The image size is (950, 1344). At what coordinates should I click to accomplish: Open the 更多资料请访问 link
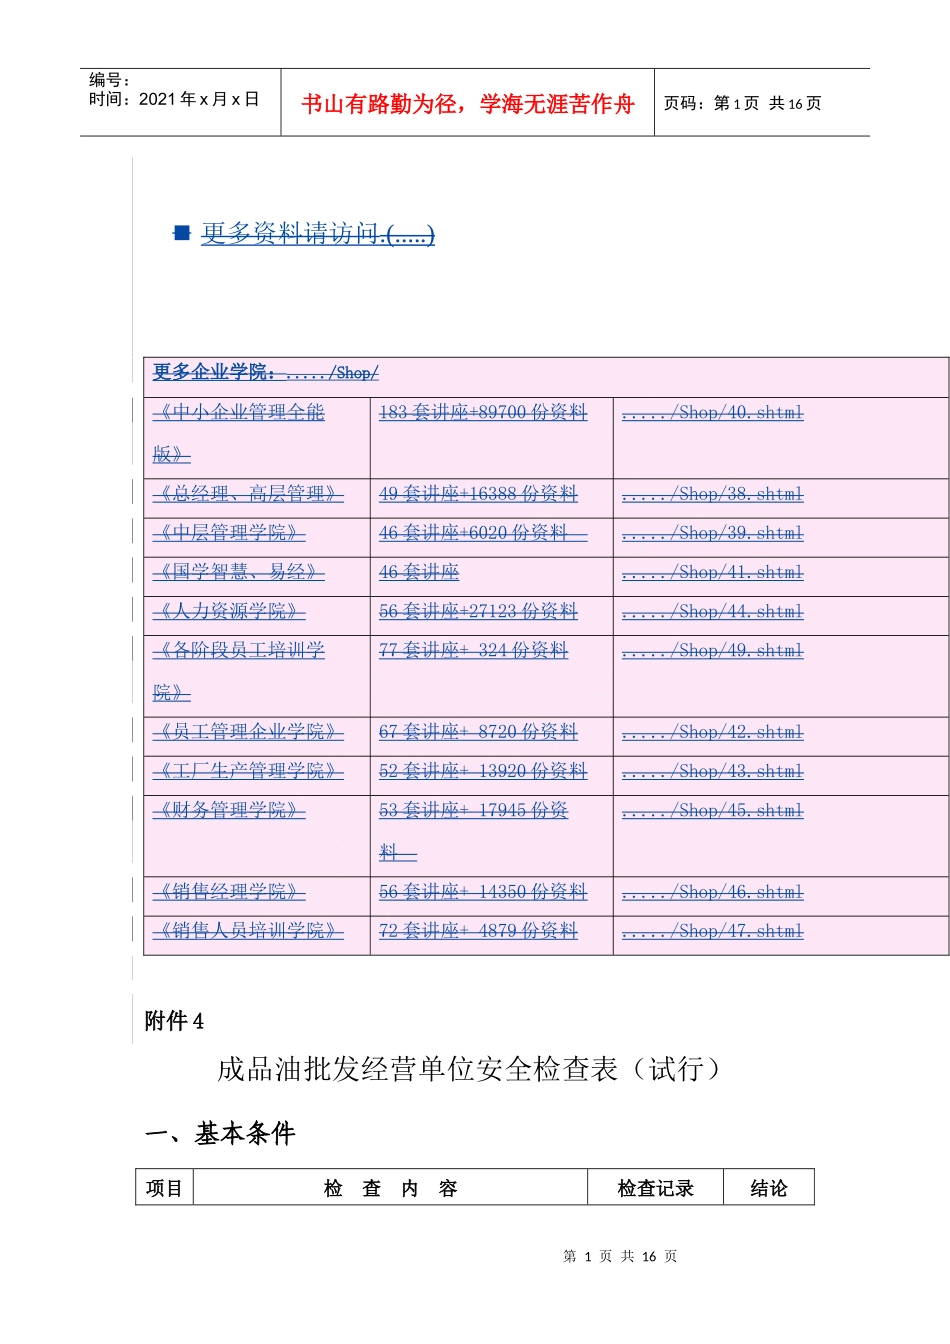click(318, 233)
